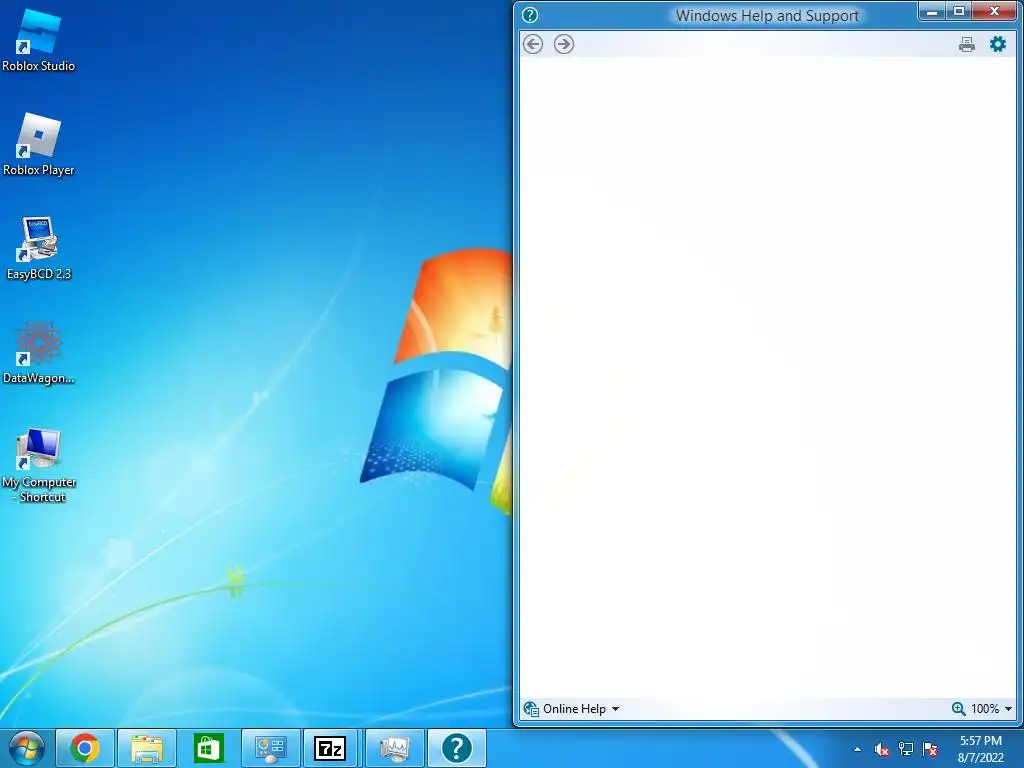Select the Roblox Player desktop shortcut
Image resolution: width=1024 pixels, height=768 pixels.
point(39,144)
